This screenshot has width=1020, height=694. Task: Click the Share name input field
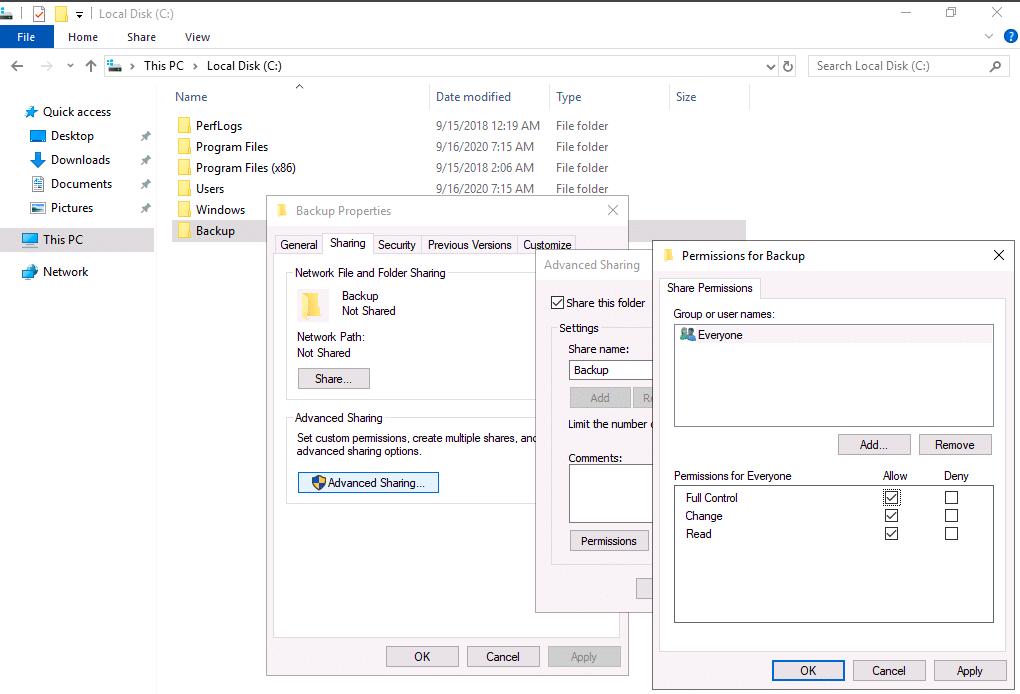tap(610, 370)
